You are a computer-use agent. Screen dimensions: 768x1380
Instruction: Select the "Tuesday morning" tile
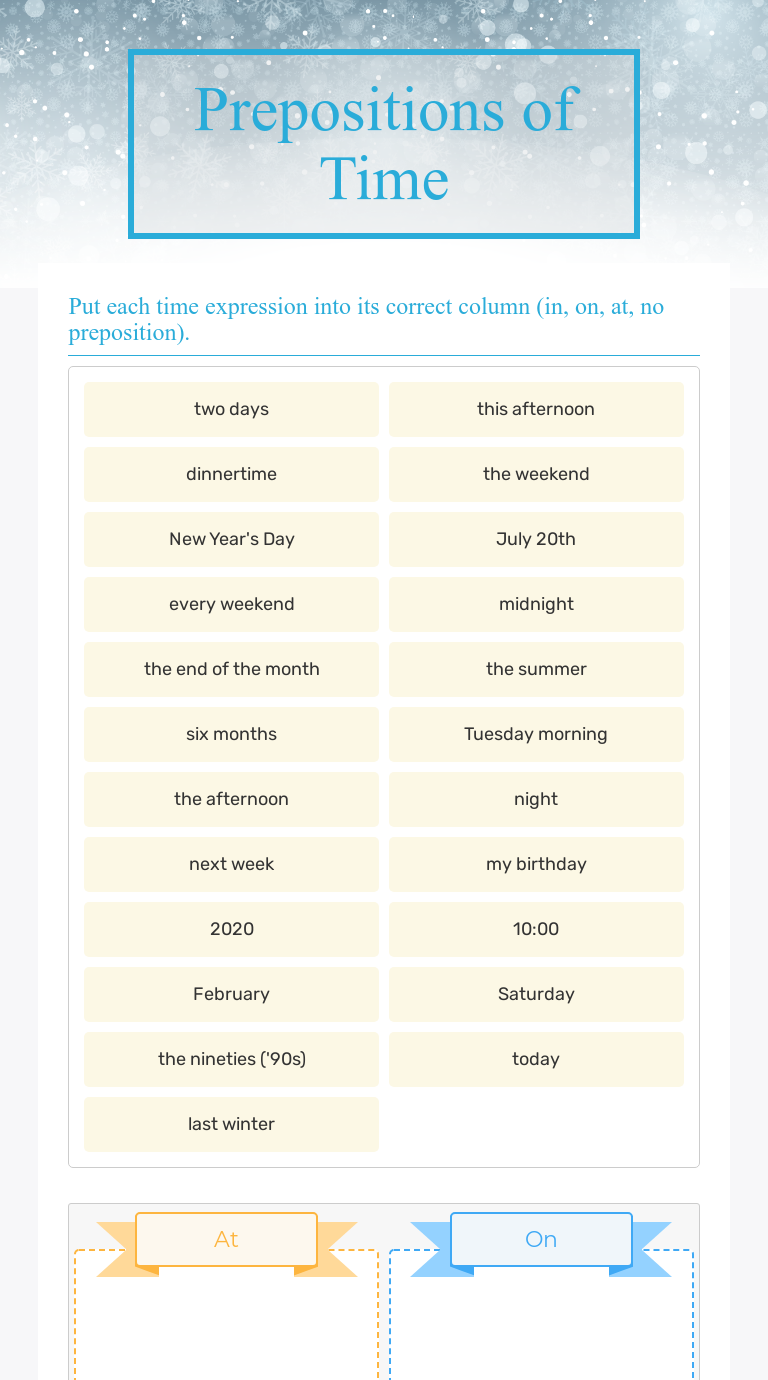[x=536, y=734]
